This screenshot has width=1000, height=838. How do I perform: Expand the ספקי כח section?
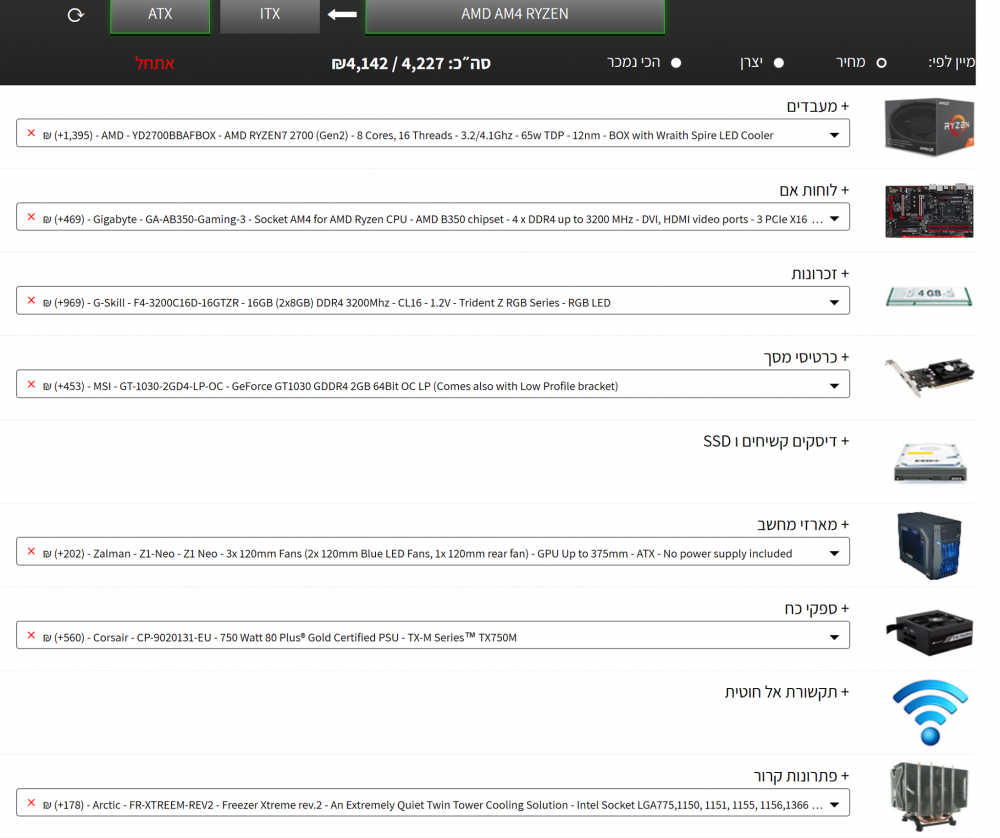point(817,609)
